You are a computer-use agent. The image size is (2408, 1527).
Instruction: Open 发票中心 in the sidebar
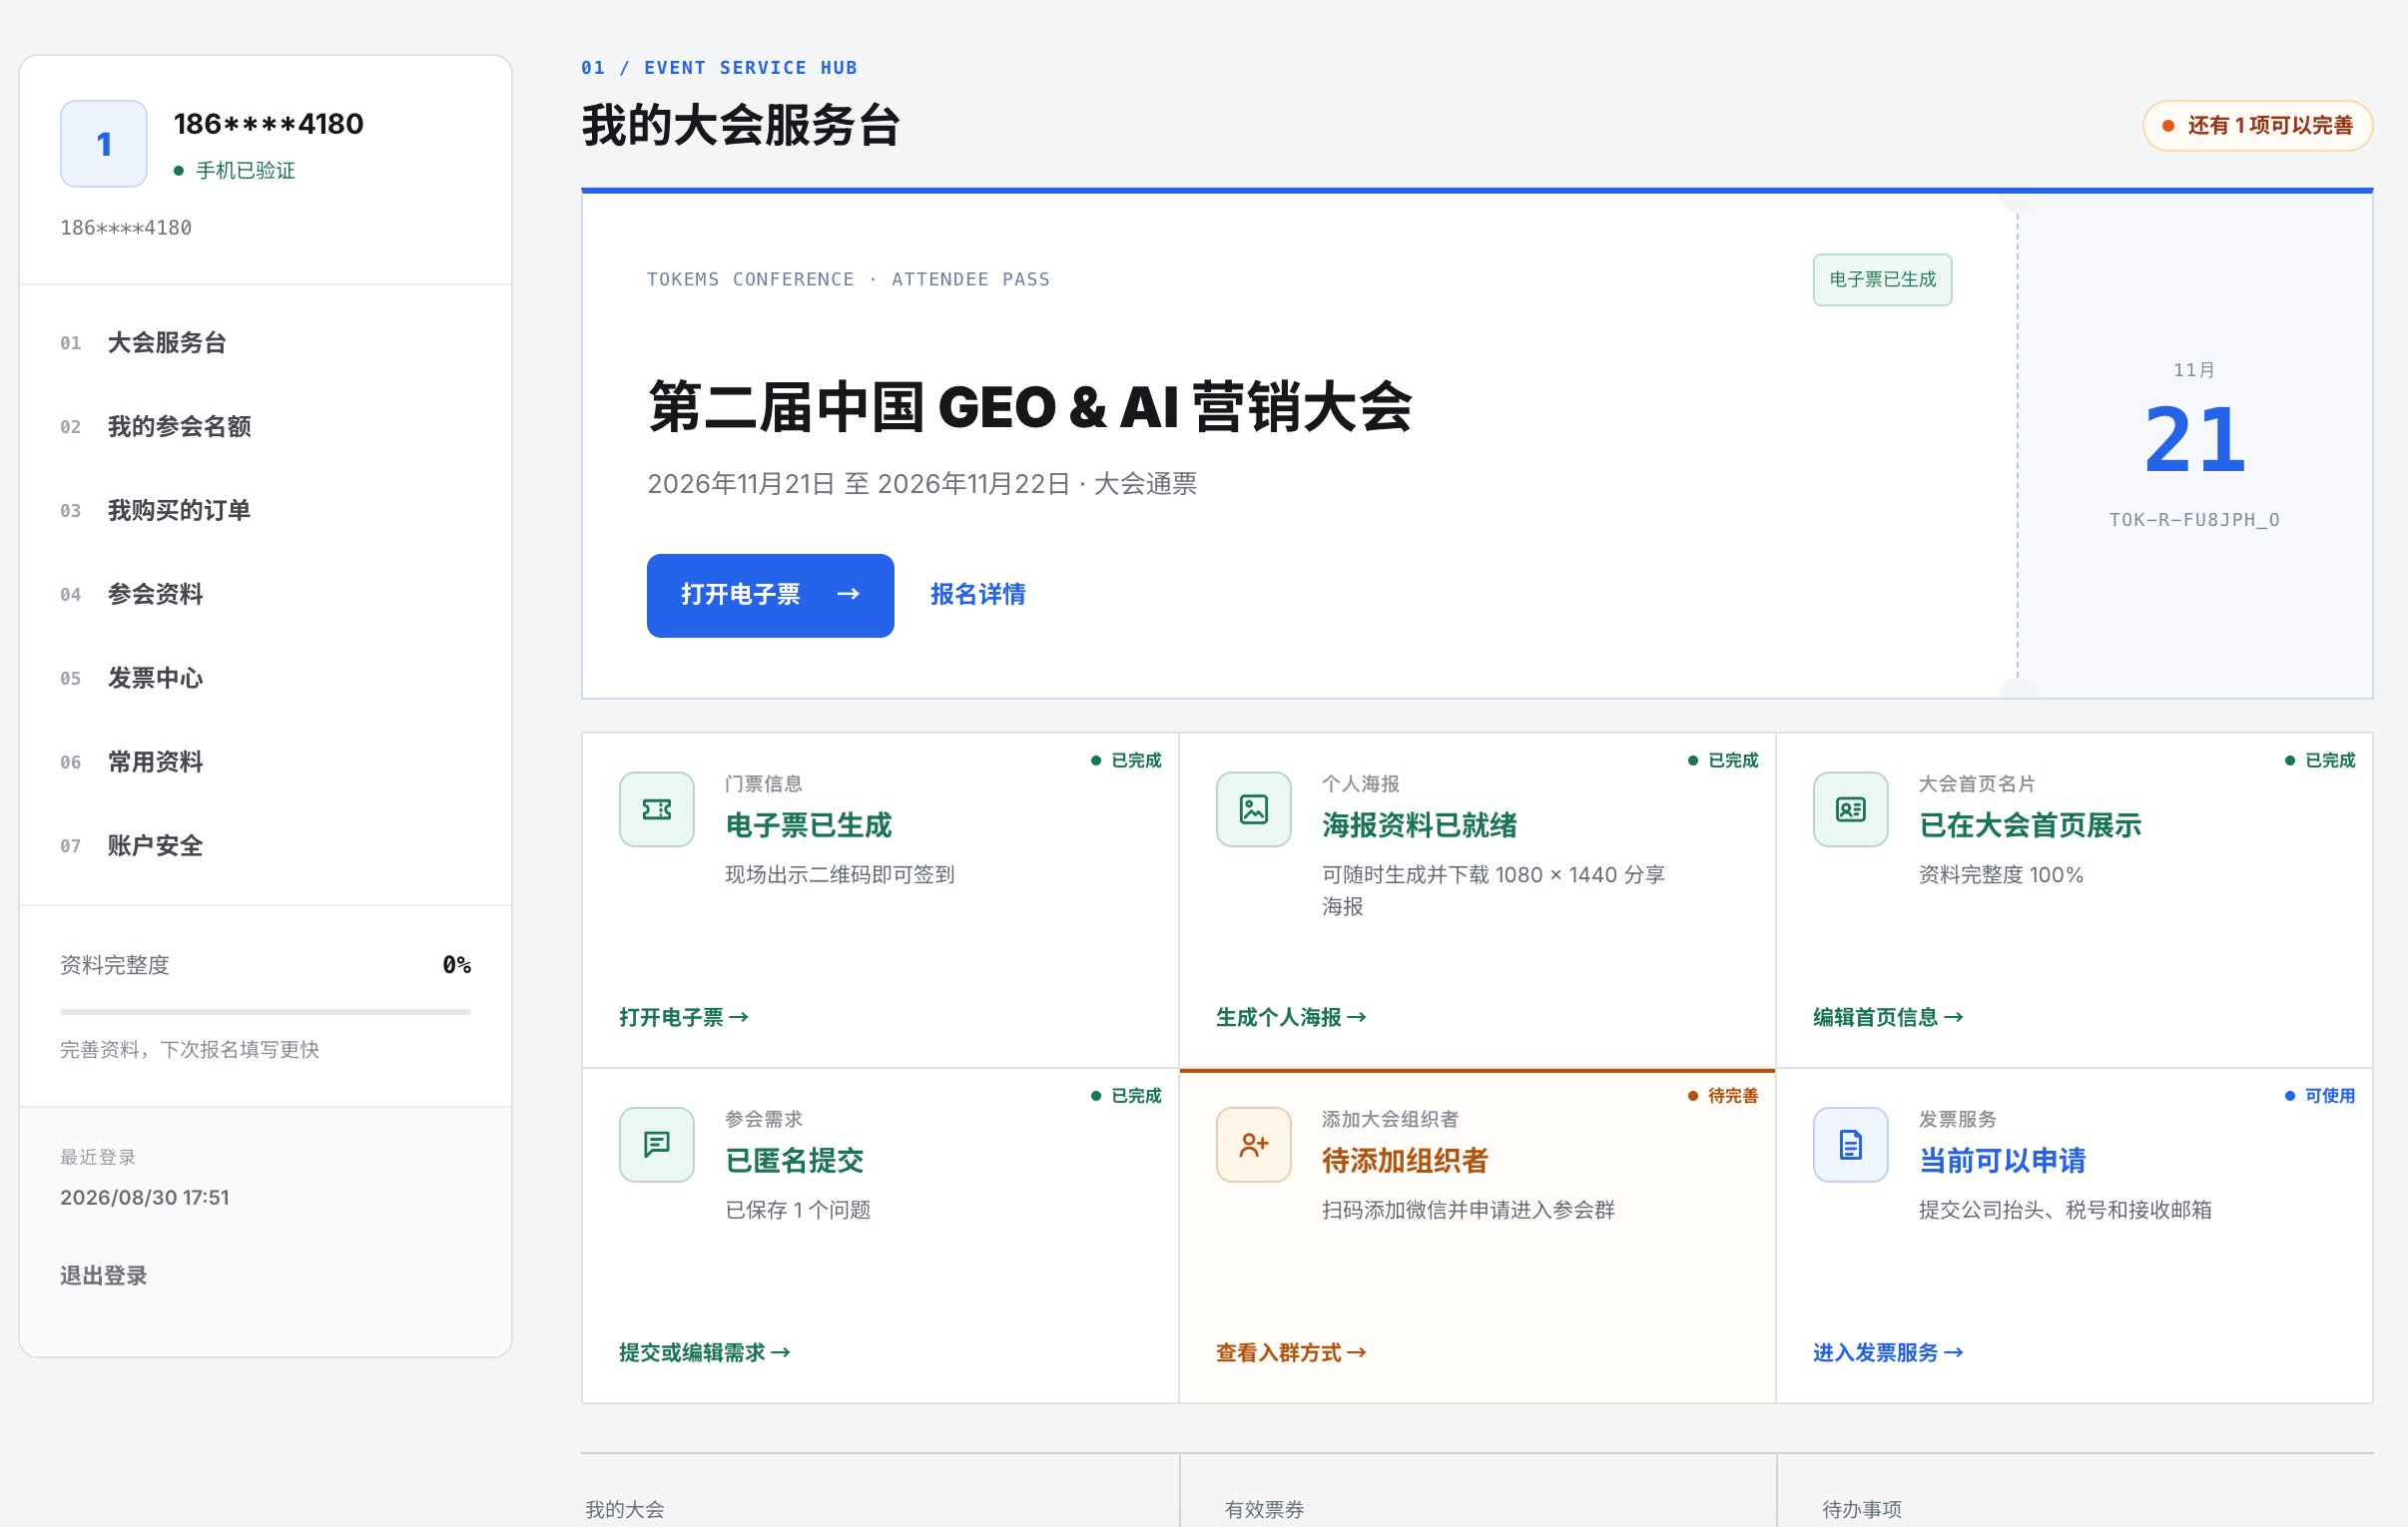click(x=265, y=678)
